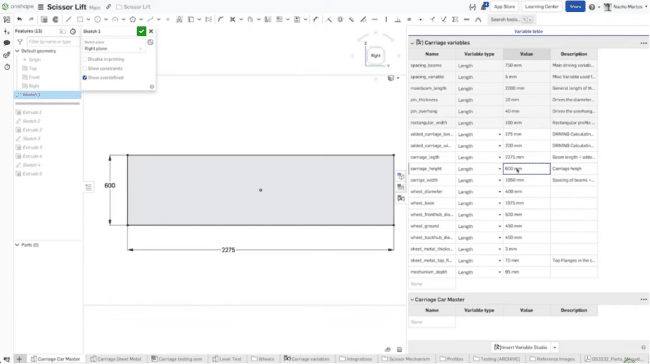Select the Sketch fillet tool
Screen dimensions: 650x364
pos(221,19)
